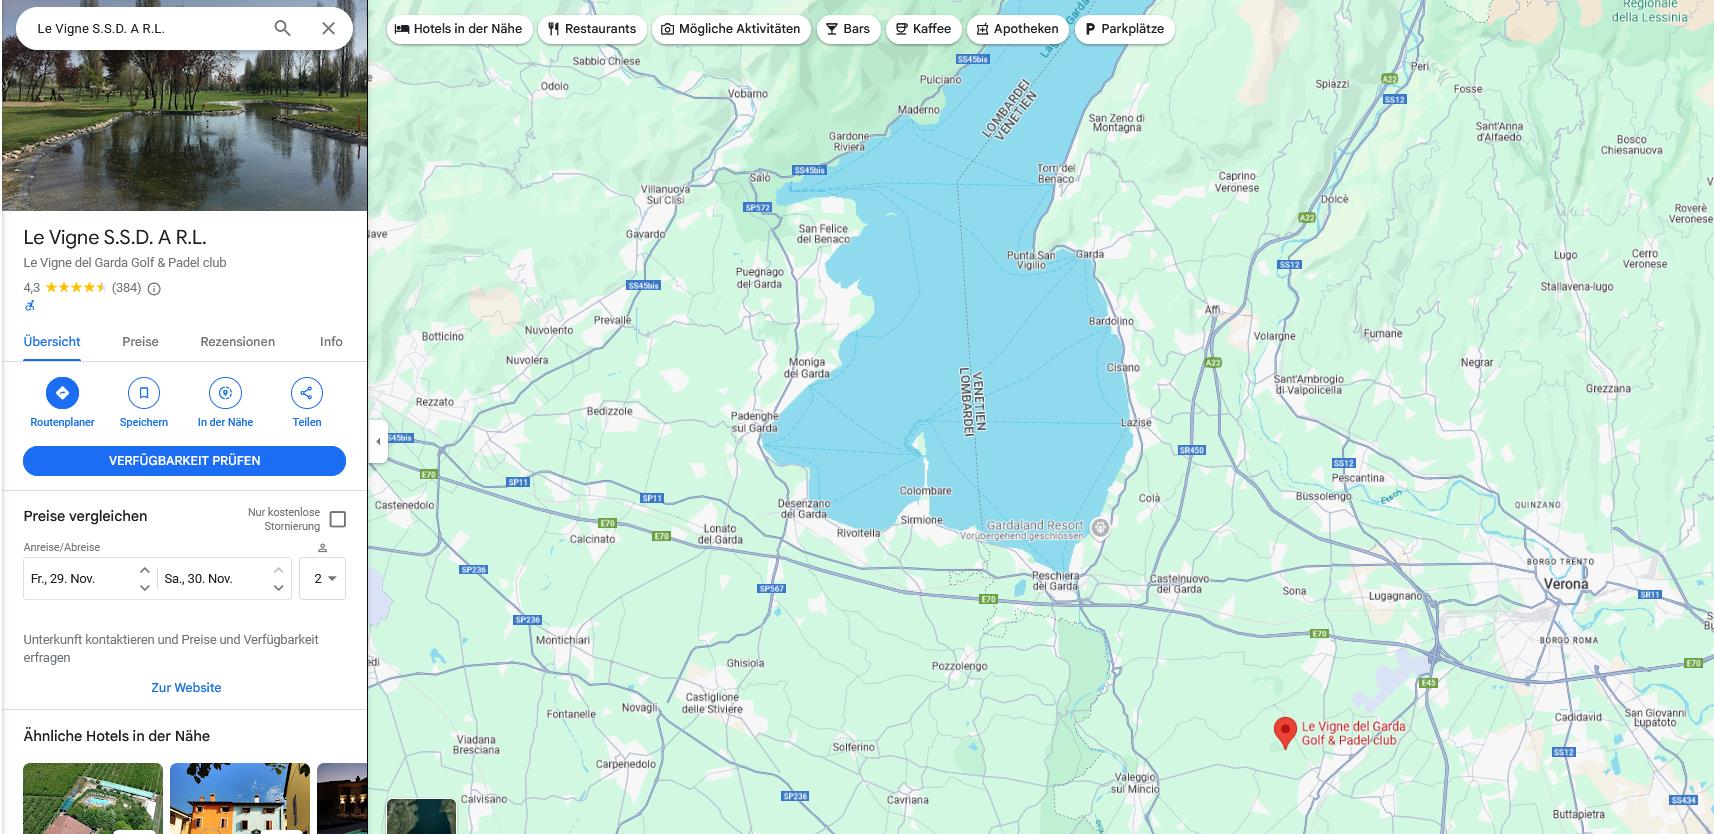Viewport: 1714px width, 834px height.
Task: Open first similar hotel thumbnail with pool
Action: click(x=93, y=798)
